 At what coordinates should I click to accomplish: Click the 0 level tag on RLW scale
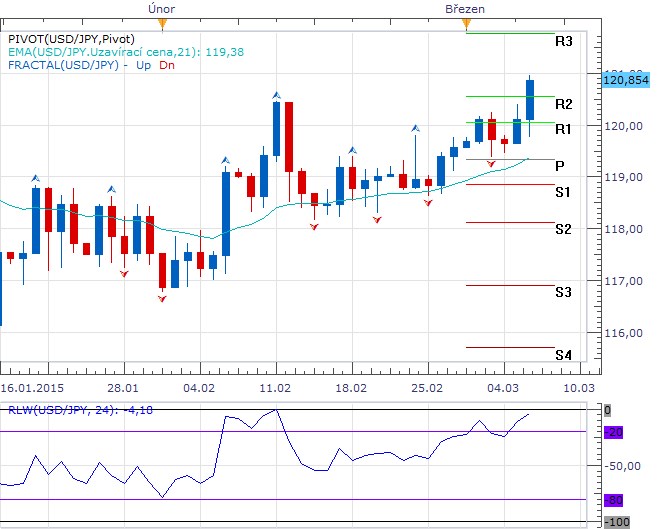click(607, 410)
